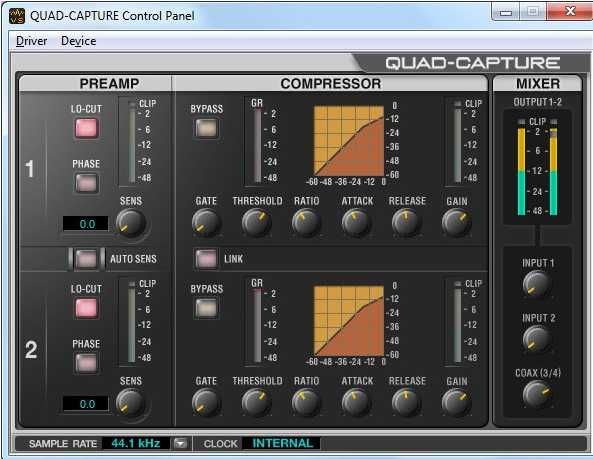The image size is (593, 459).
Task: Click channel 2 SENS value field 0.0
Action: click(x=86, y=404)
